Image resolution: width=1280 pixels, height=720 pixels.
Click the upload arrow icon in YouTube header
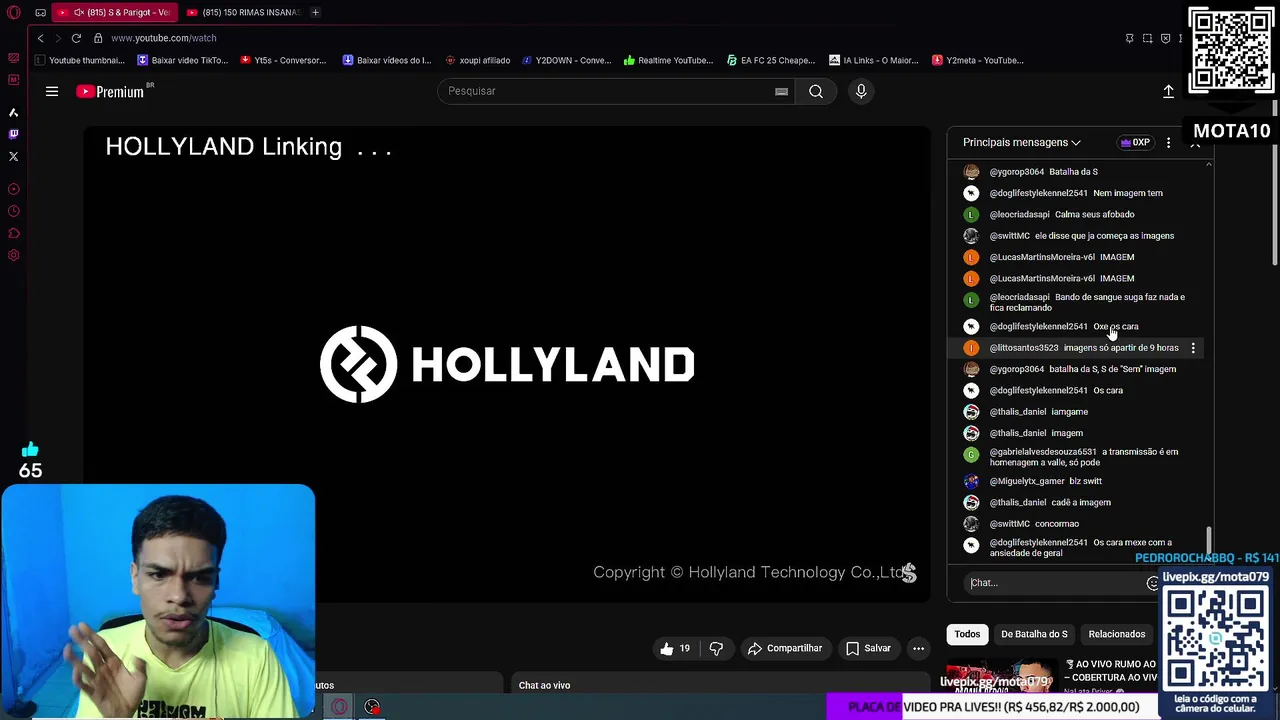click(x=1168, y=91)
